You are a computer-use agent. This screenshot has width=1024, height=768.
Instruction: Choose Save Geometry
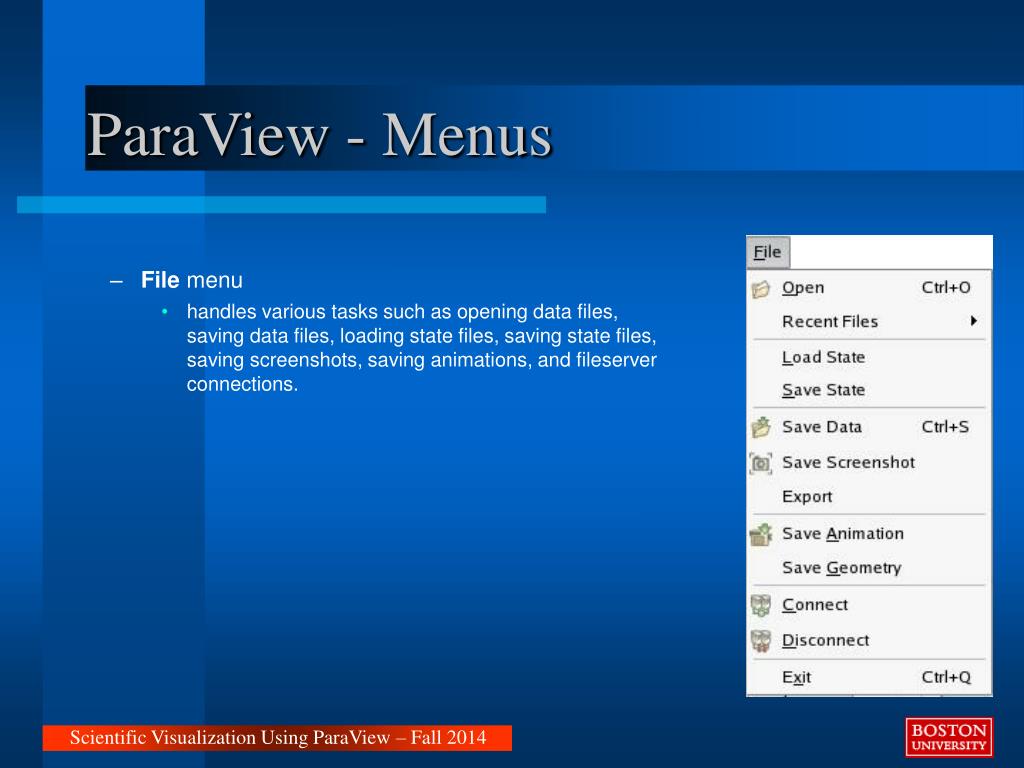tap(869, 568)
